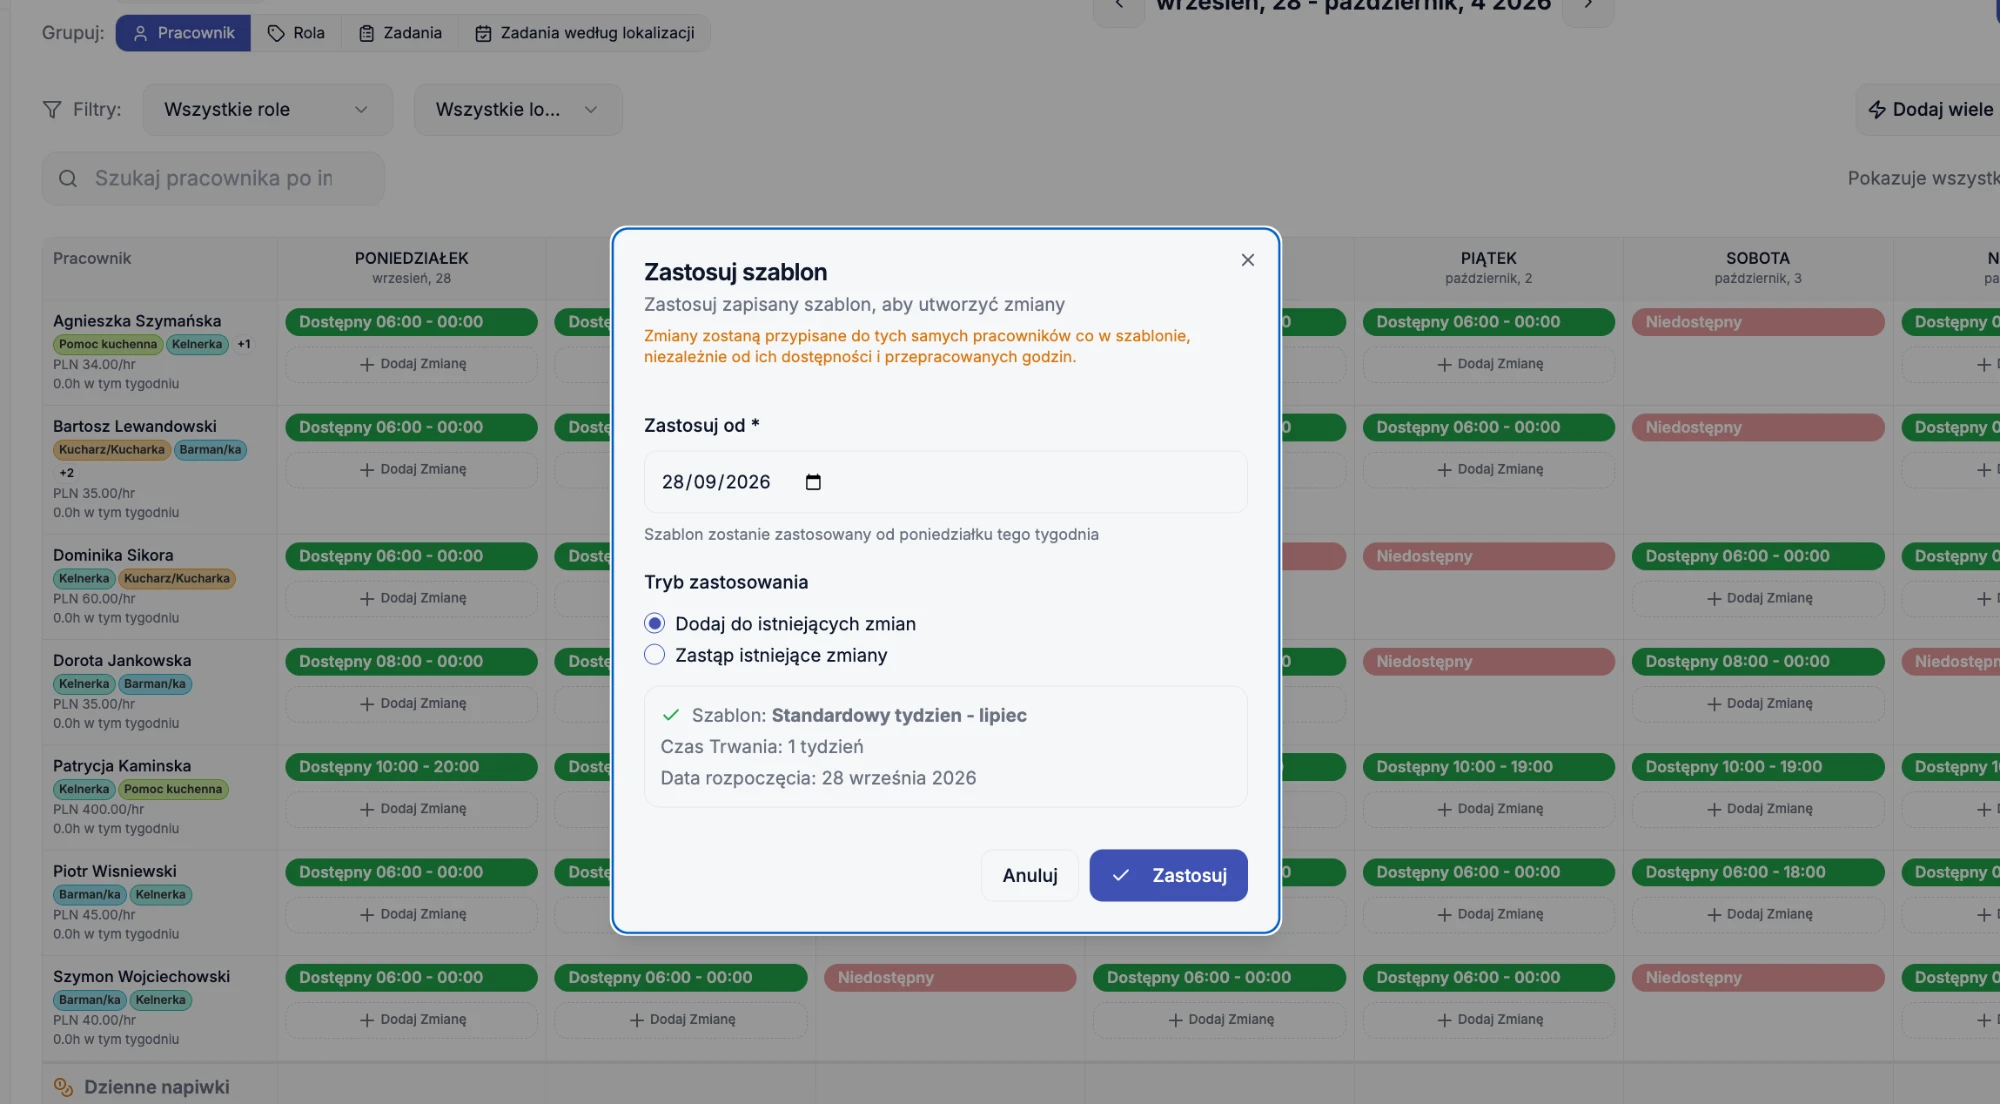
Task: Click the Filtry funnel icon
Action: (x=52, y=109)
